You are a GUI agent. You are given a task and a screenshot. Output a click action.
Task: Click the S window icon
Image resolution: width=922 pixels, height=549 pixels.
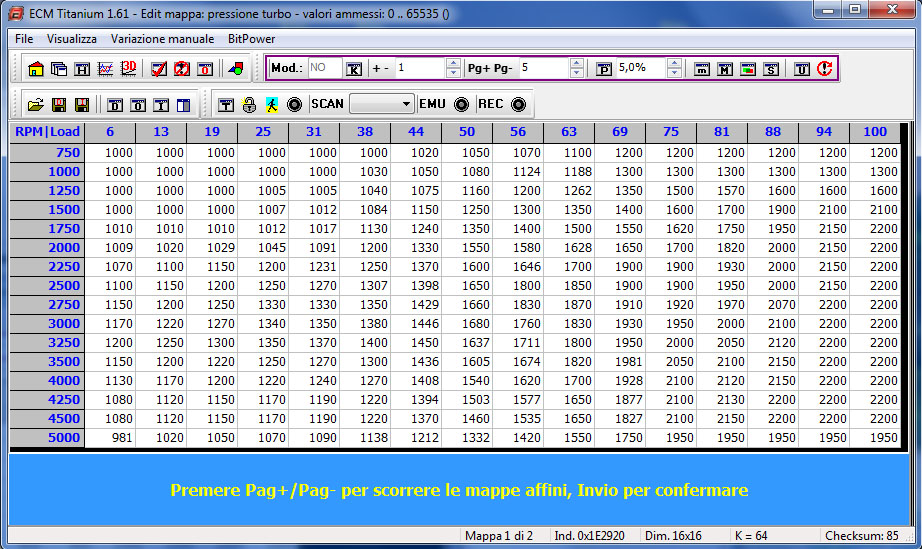pyautogui.click(x=771, y=69)
